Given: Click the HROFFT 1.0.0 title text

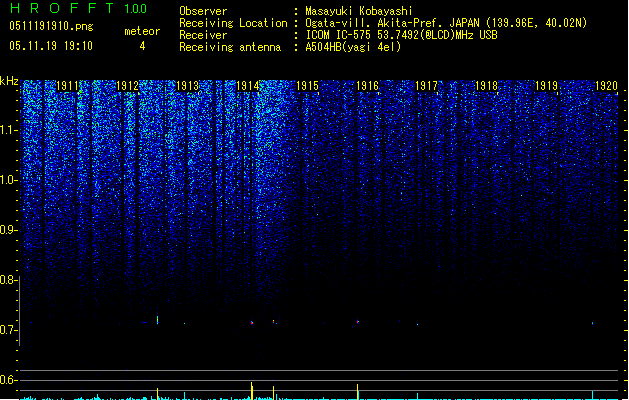Looking at the screenshot, I should click(x=79, y=8).
